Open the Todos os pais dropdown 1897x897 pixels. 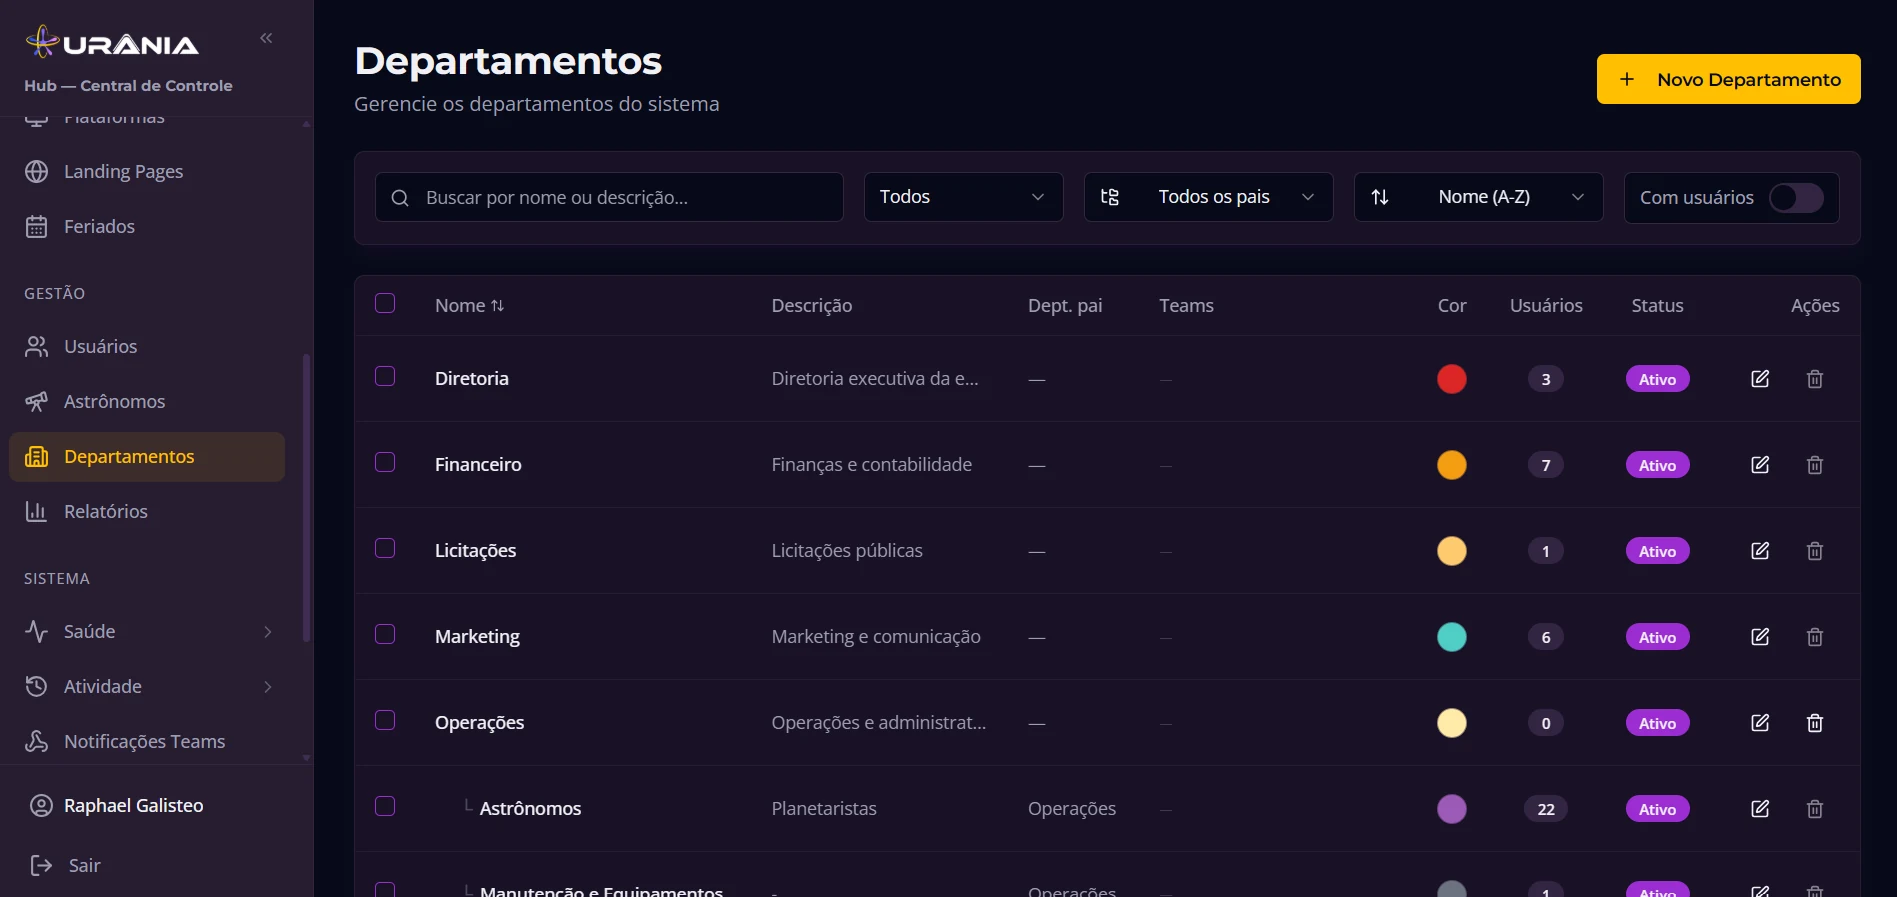point(1208,197)
